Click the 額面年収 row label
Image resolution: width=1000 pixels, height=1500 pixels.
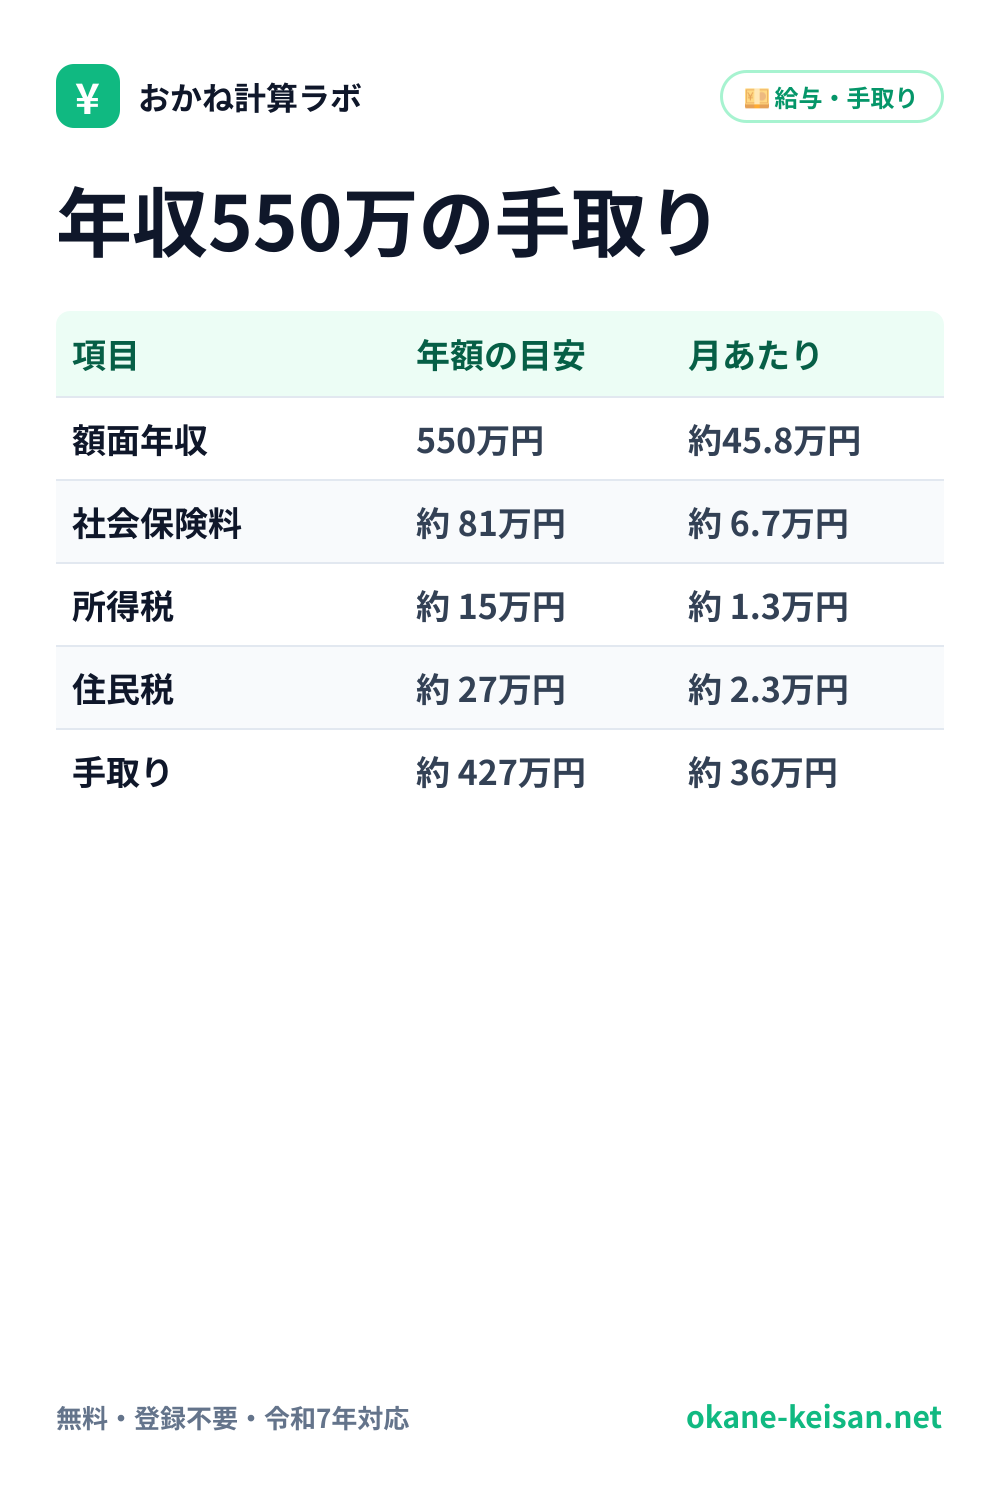[140, 440]
